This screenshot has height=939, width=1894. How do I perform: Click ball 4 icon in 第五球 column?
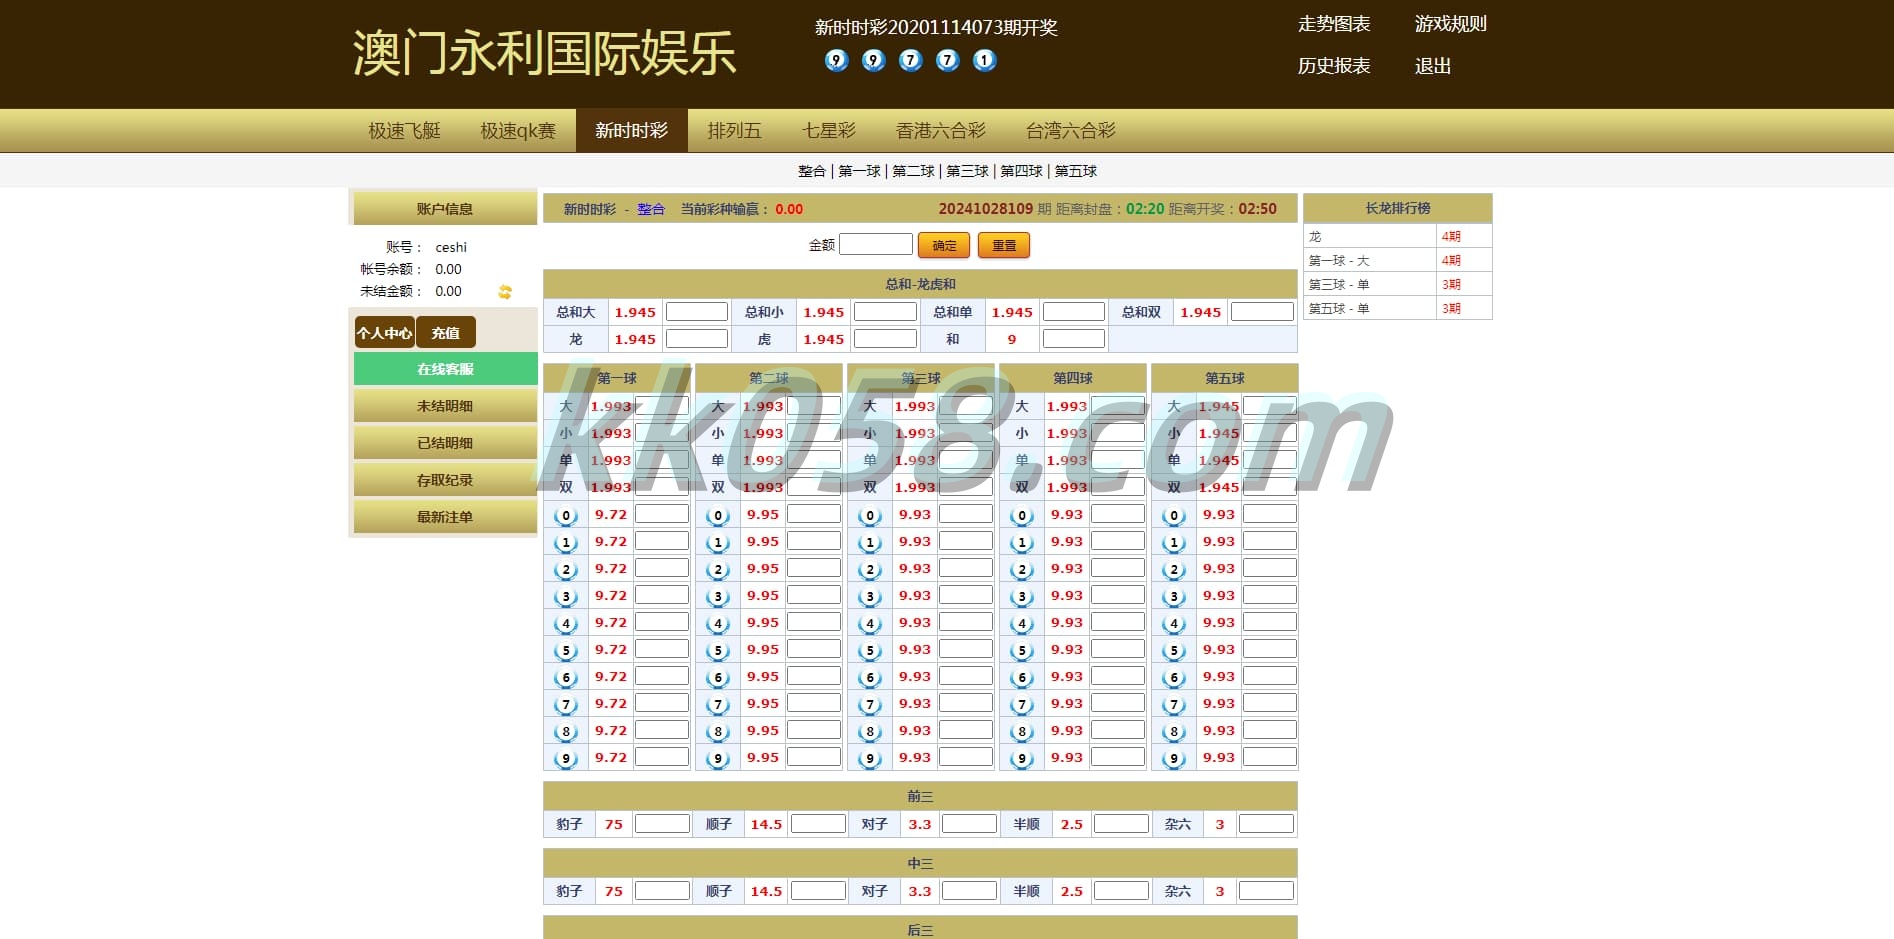(1174, 624)
